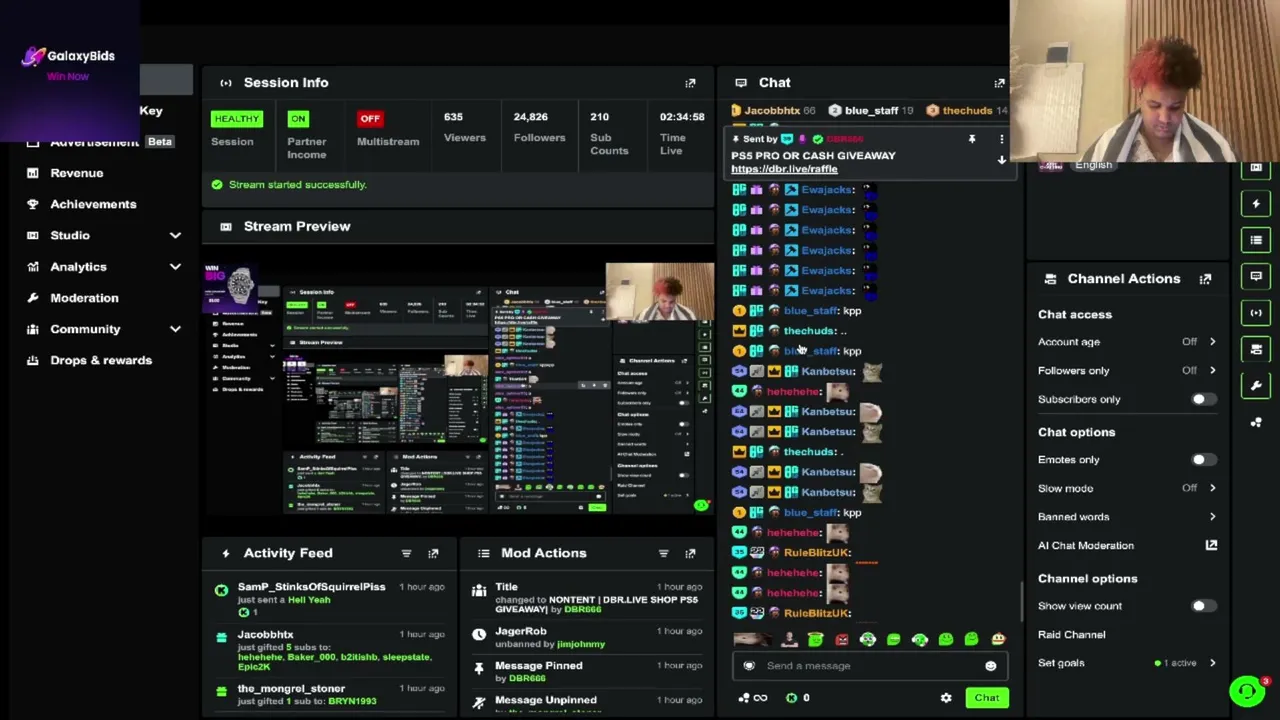The height and width of the screenshot is (720, 1280).
Task: Pop out the Mod Actions panel
Action: pos(690,553)
